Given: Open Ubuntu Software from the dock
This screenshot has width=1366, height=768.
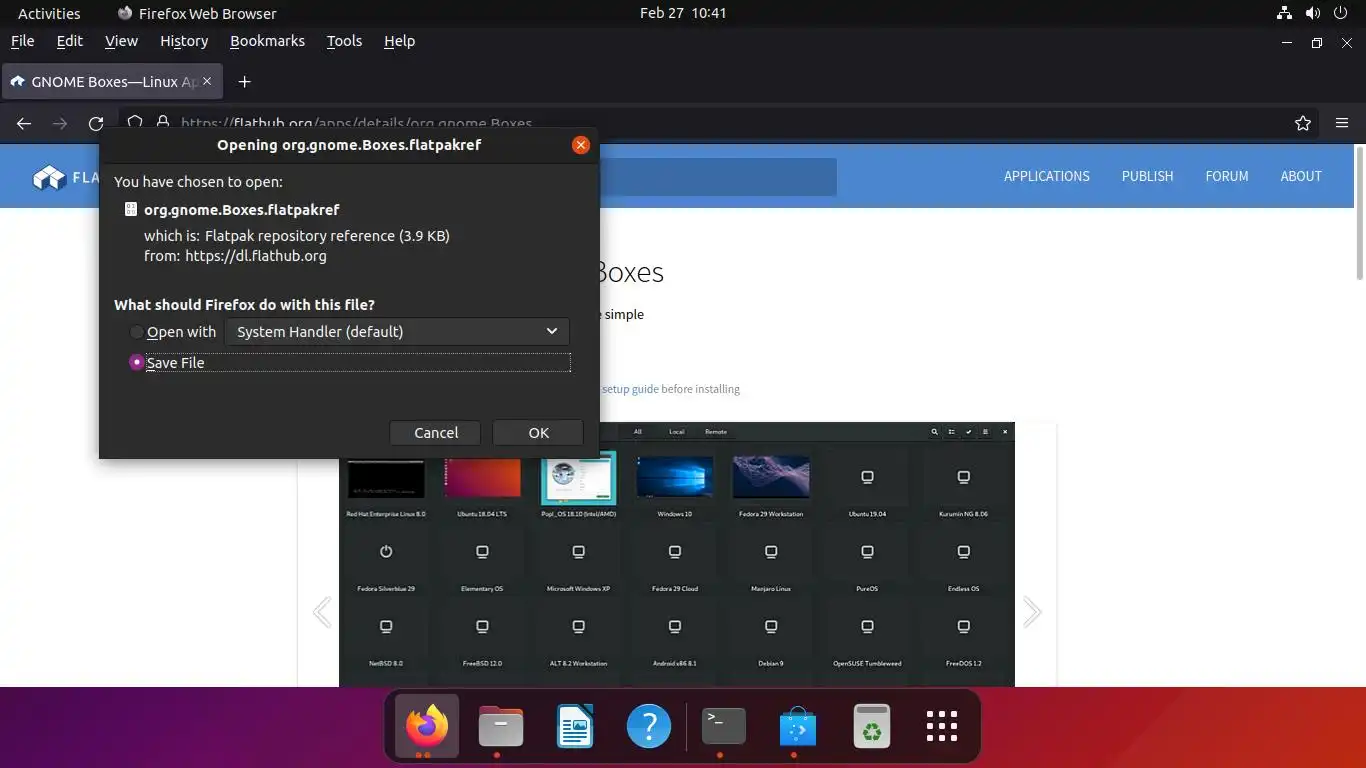Looking at the screenshot, I should coord(797,726).
